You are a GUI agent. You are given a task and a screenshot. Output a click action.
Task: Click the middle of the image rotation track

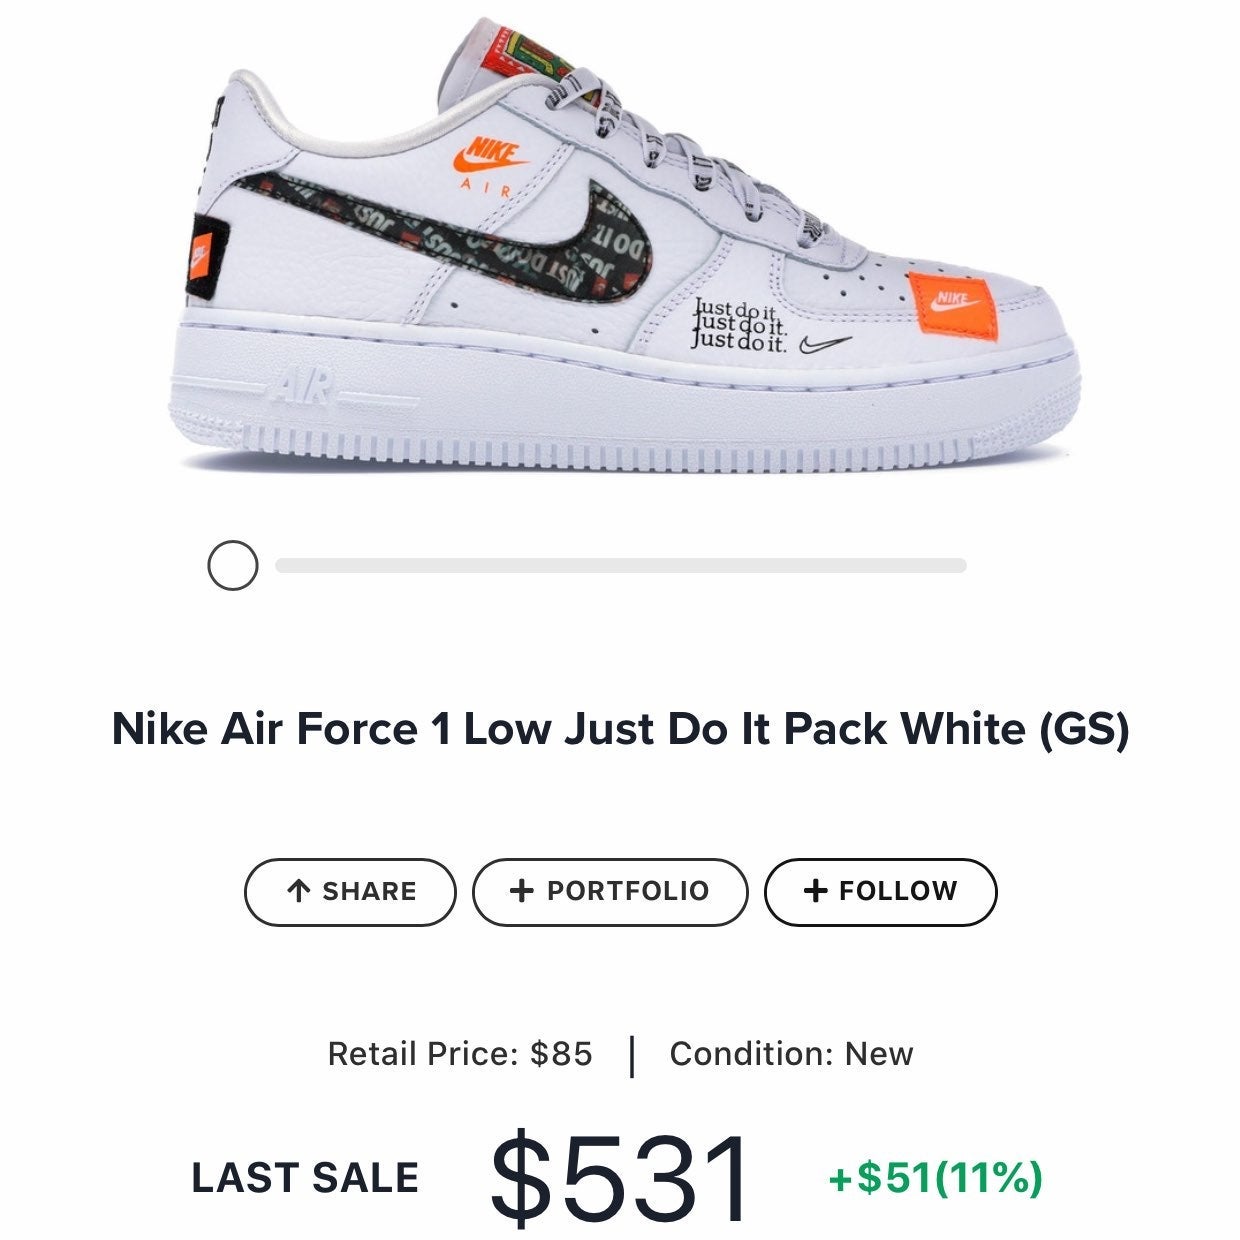(x=621, y=566)
